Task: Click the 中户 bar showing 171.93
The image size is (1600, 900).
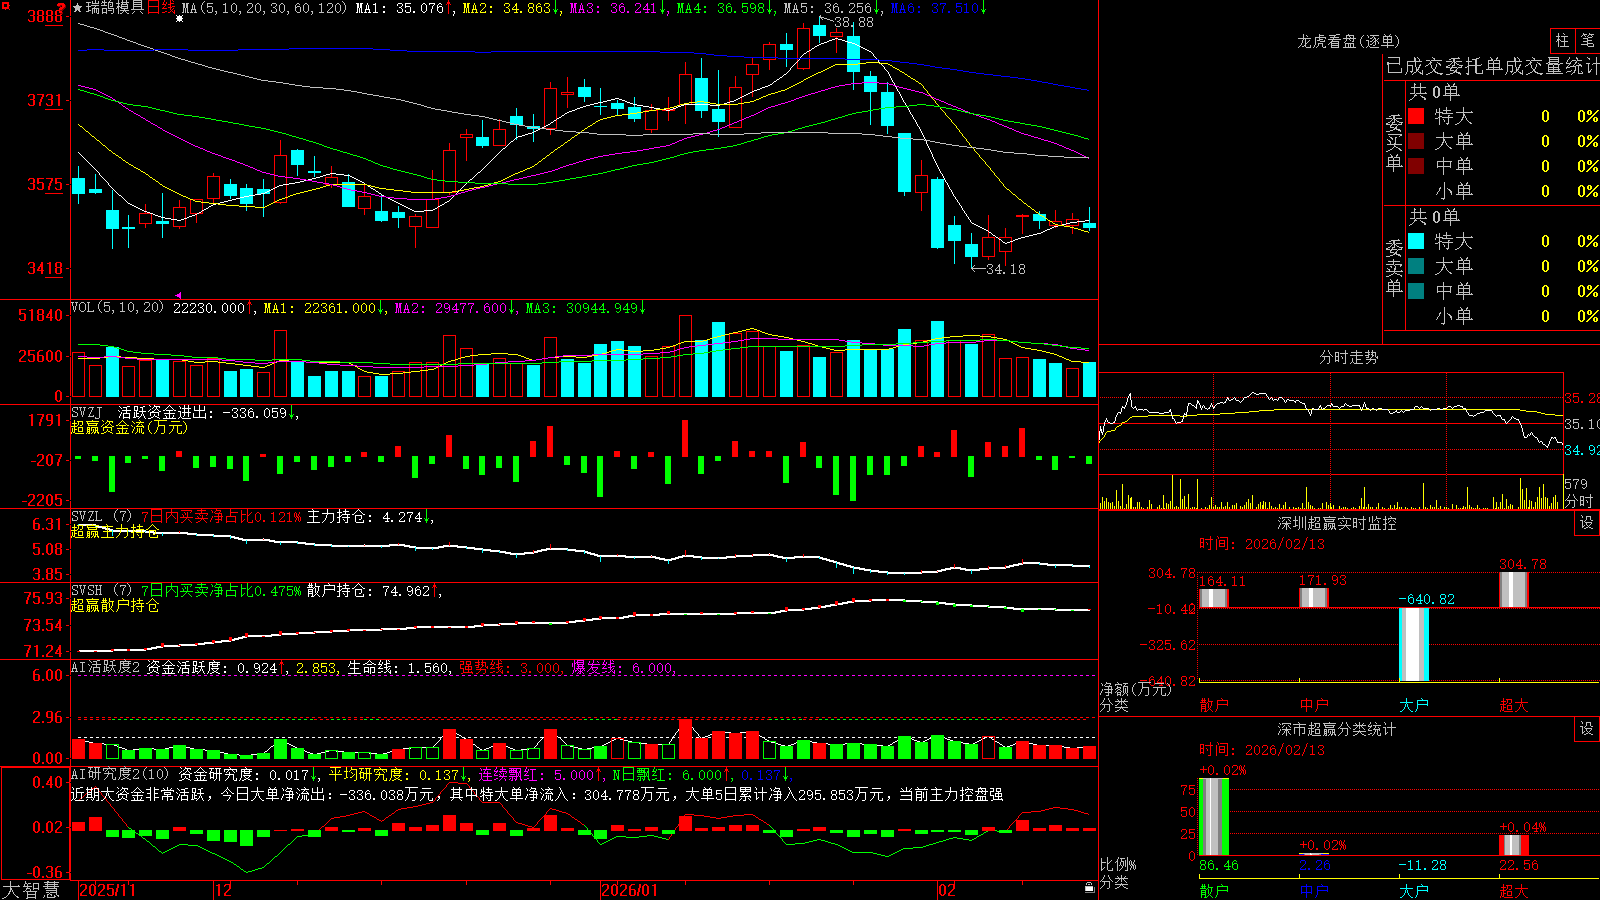Action: pyautogui.click(x=1313, y=597)
